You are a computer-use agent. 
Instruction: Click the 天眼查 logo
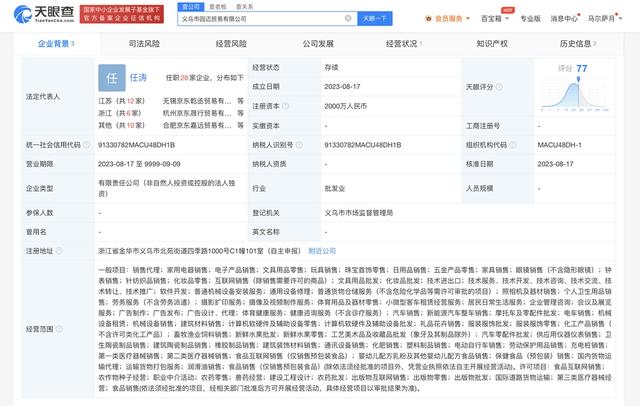(44, 14)
